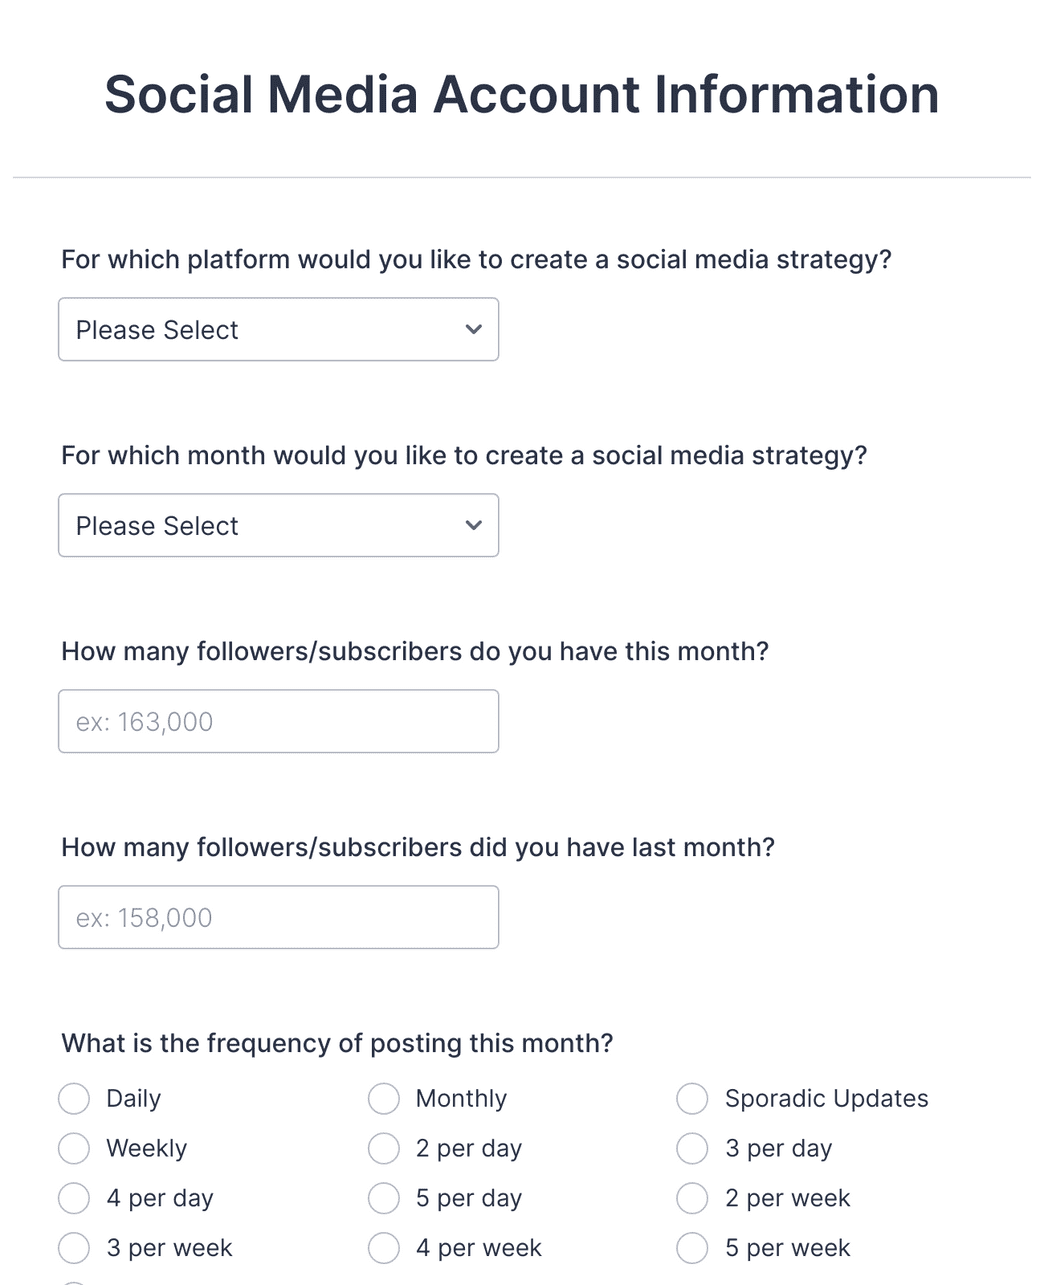The image size is (1044, 1285).
Task: Focus the followers last month field
Action: 278,917
